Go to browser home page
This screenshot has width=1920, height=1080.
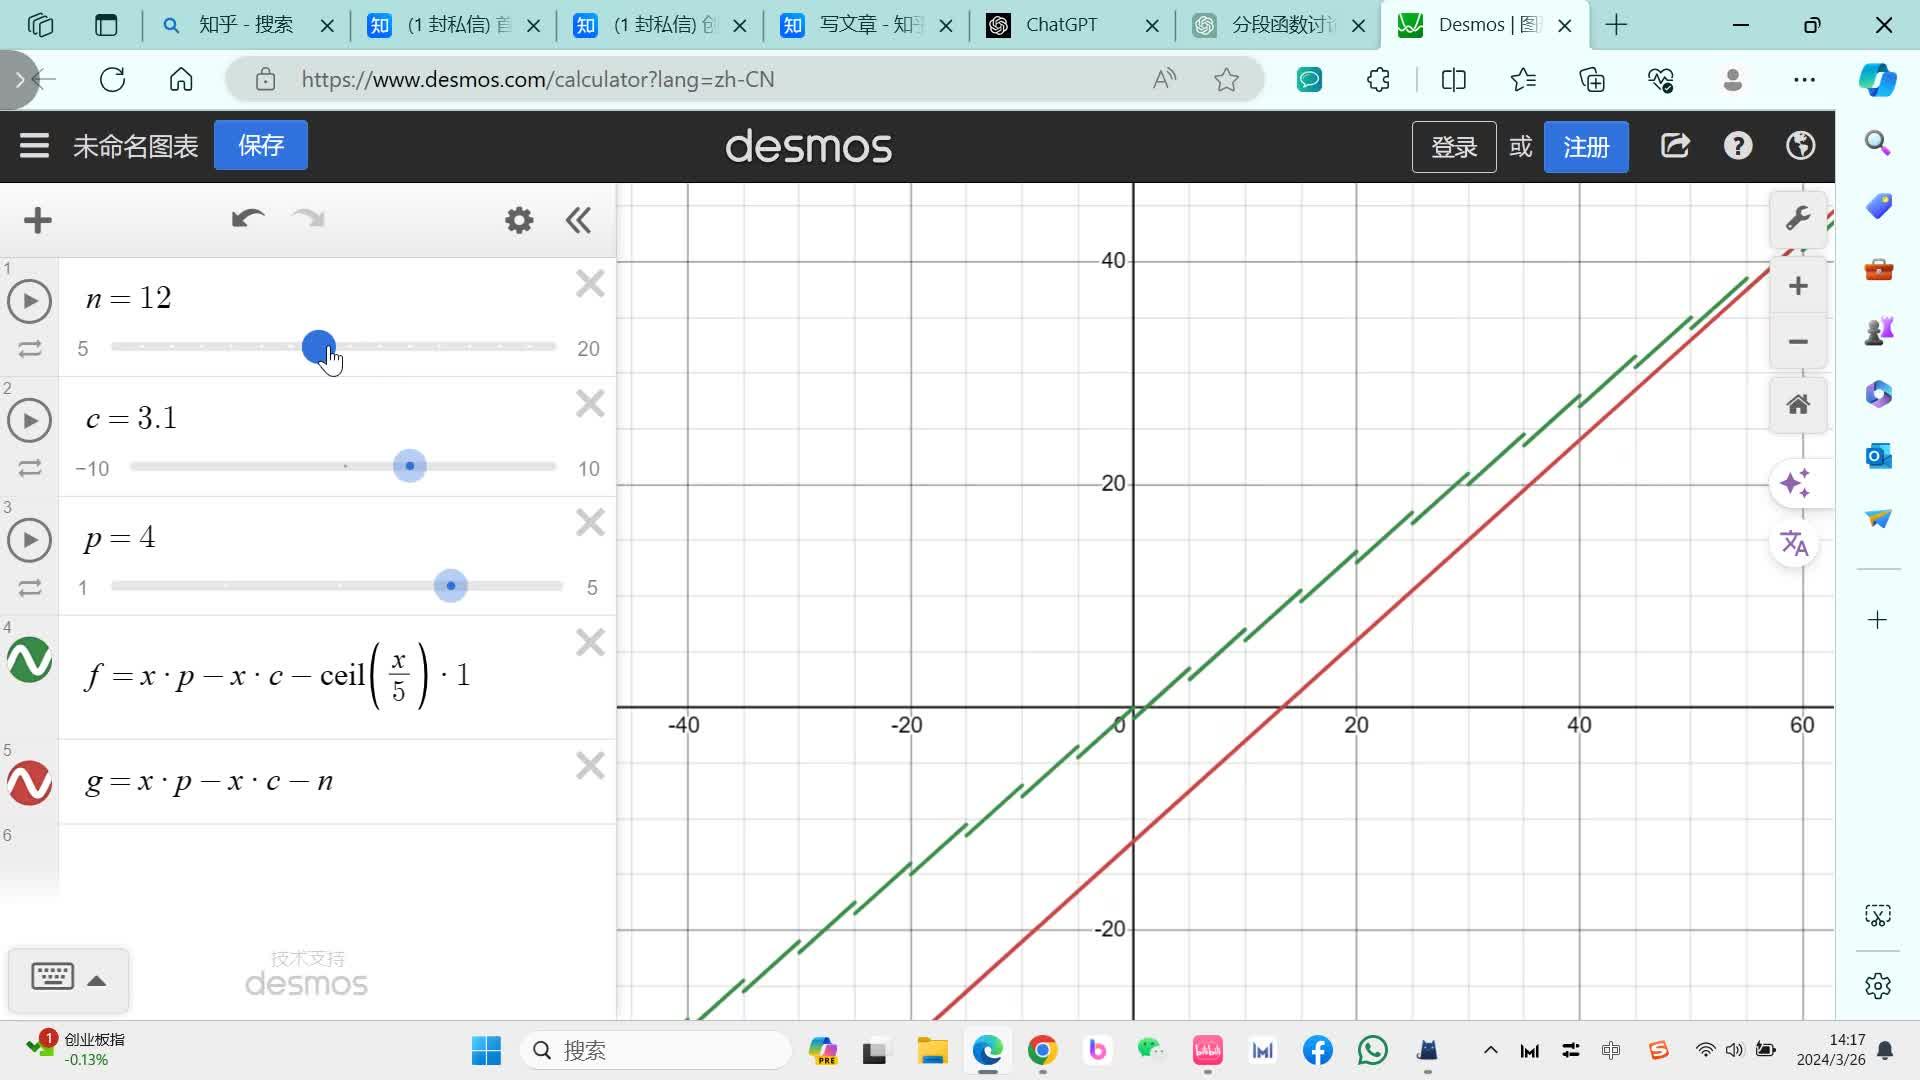pos(181,80)
